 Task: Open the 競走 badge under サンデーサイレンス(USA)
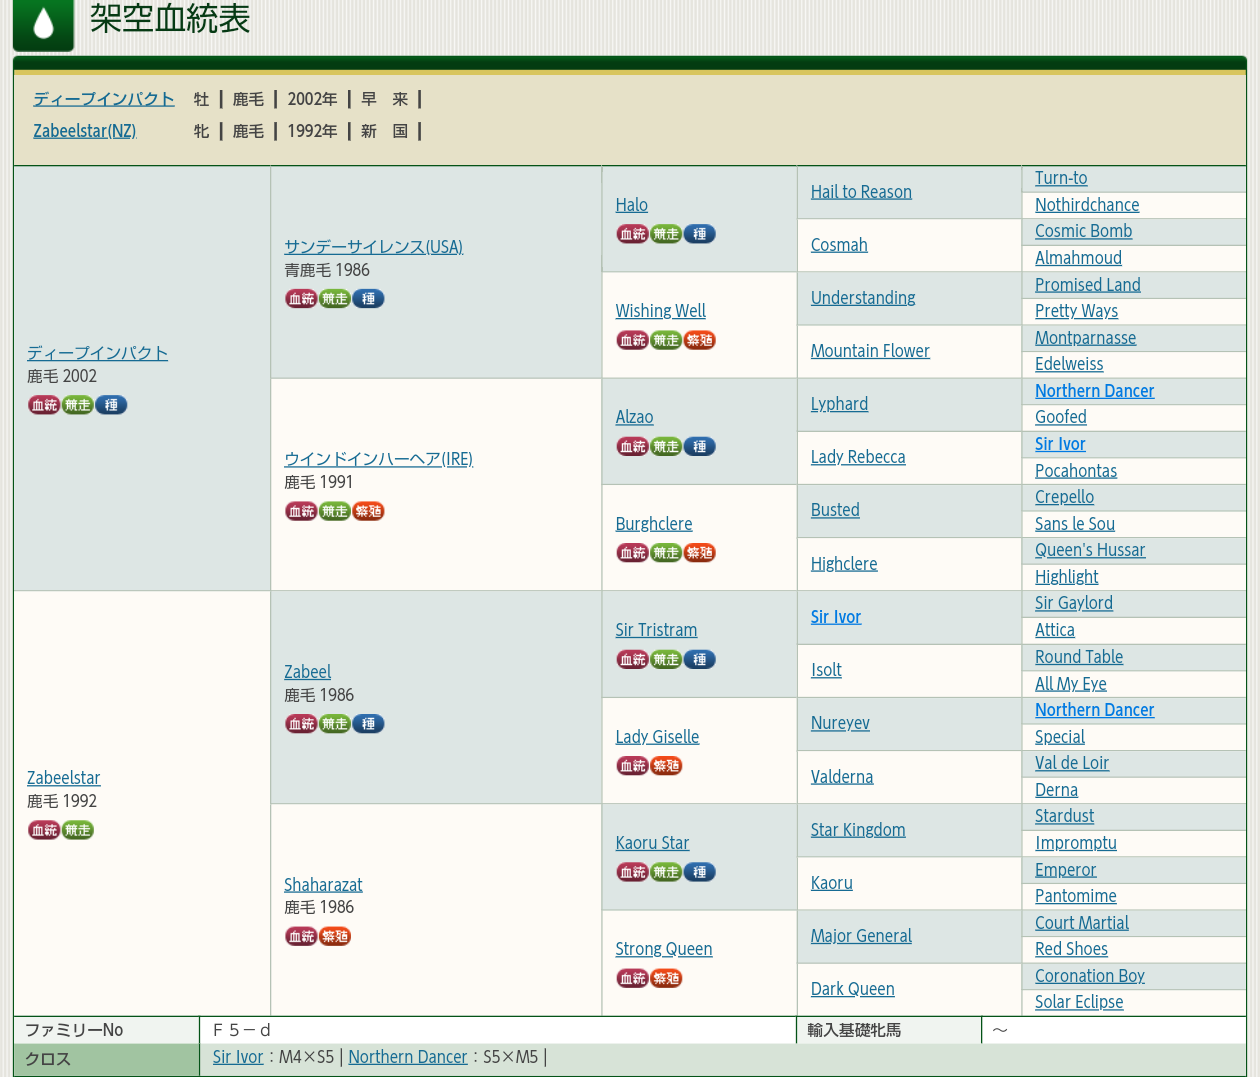coord(335,299)
